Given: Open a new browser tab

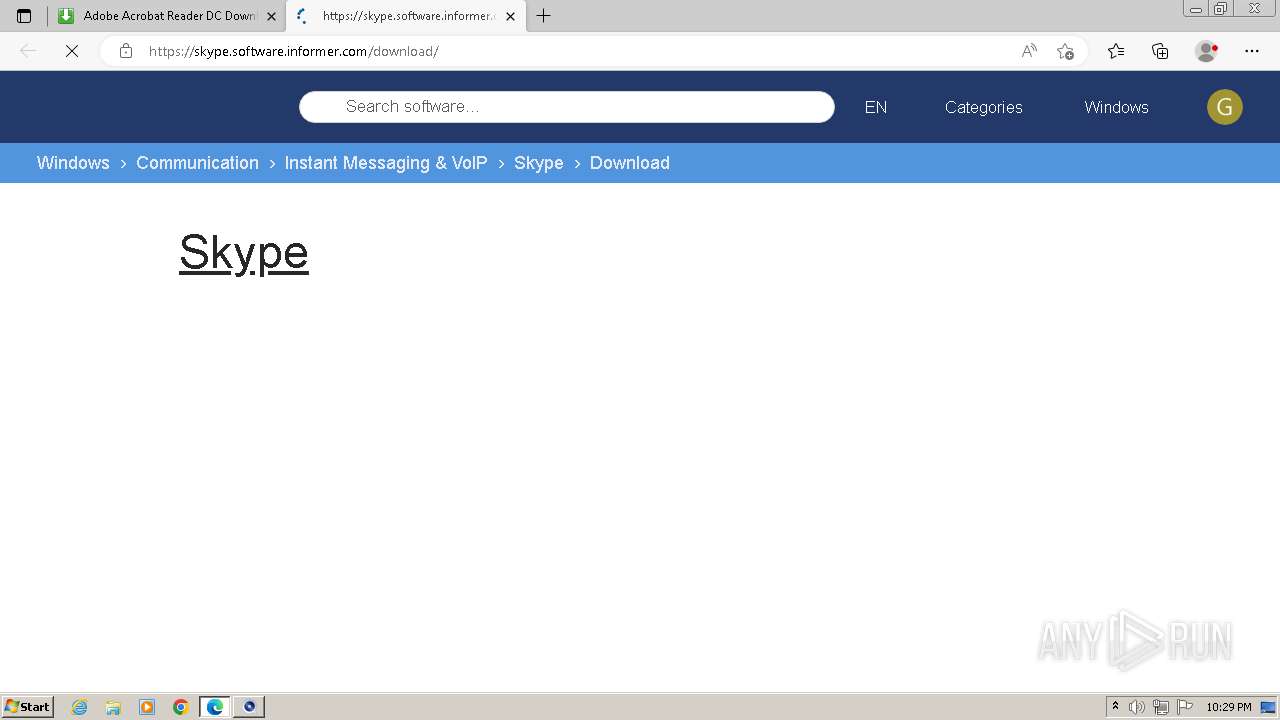Looking at the screenshot, I should pos(544,16).
